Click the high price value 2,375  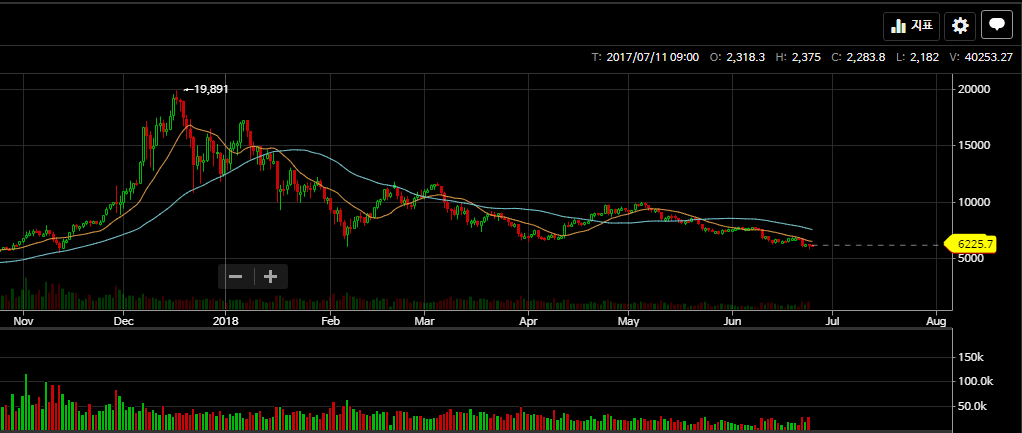(x=806, y=57)
